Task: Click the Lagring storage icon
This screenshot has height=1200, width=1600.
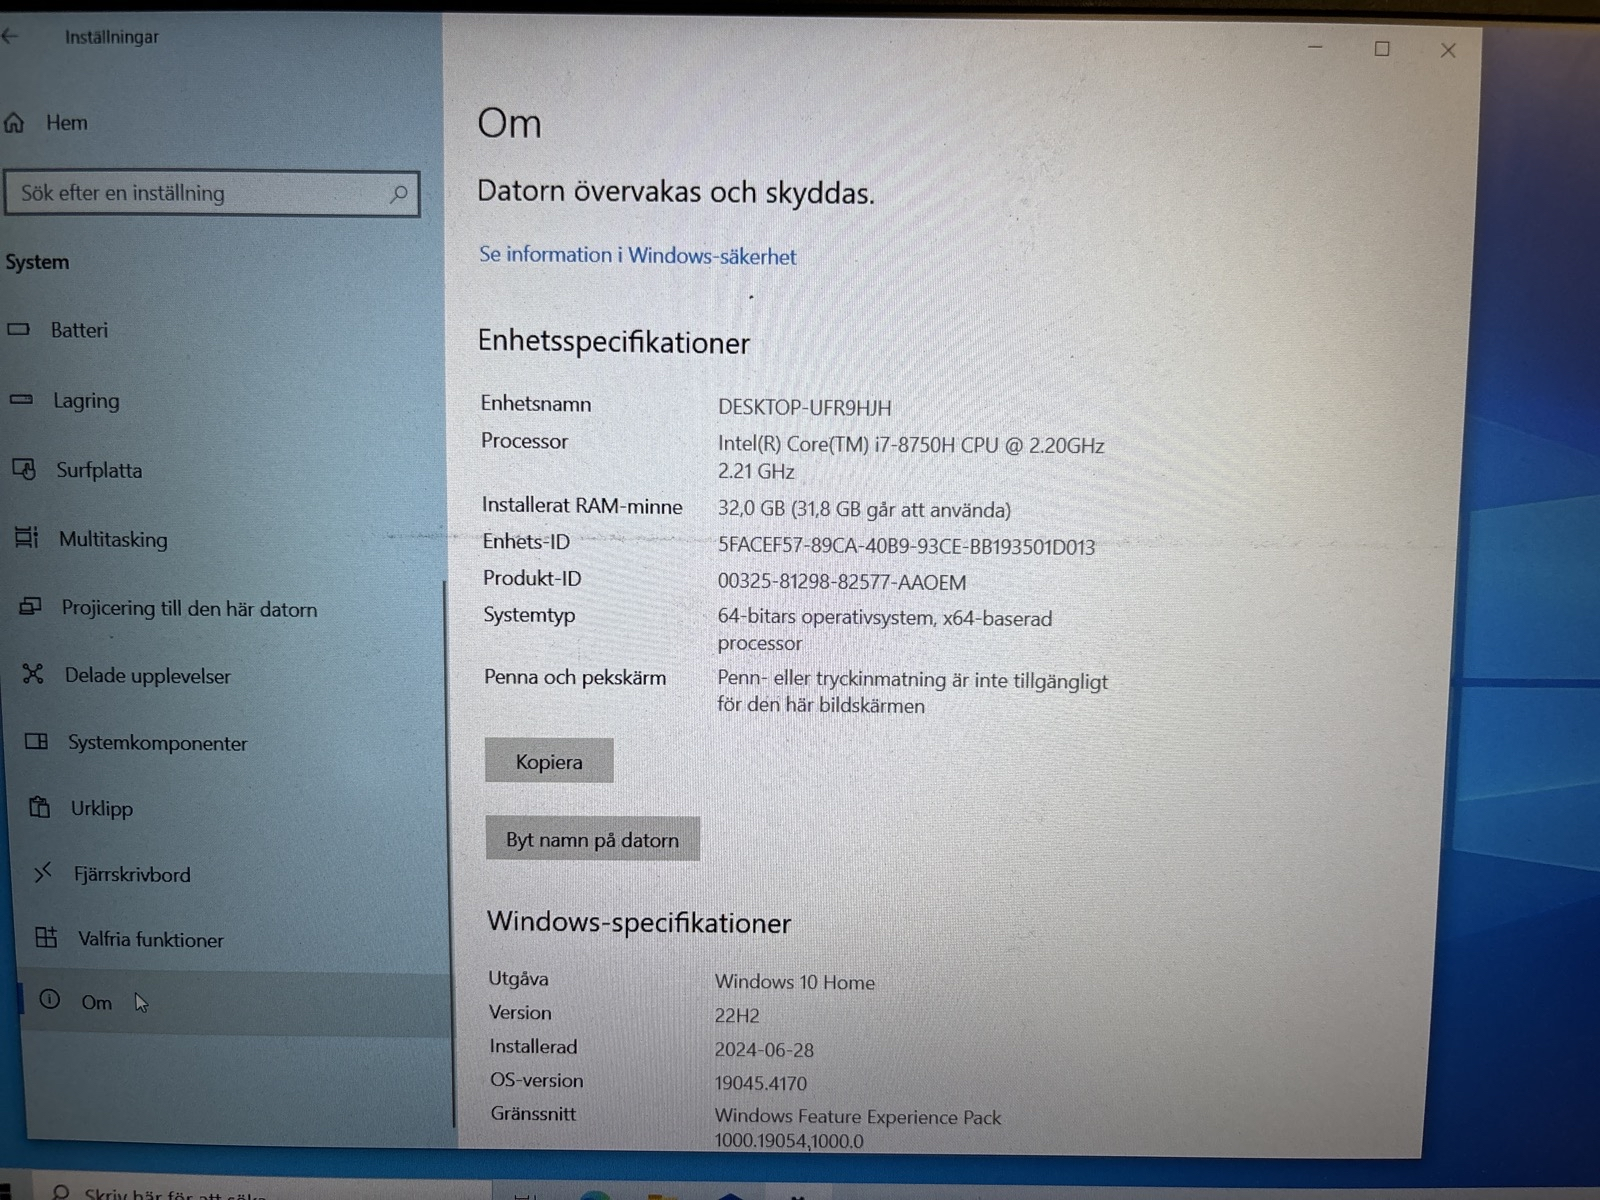Action: coord(21,400)
